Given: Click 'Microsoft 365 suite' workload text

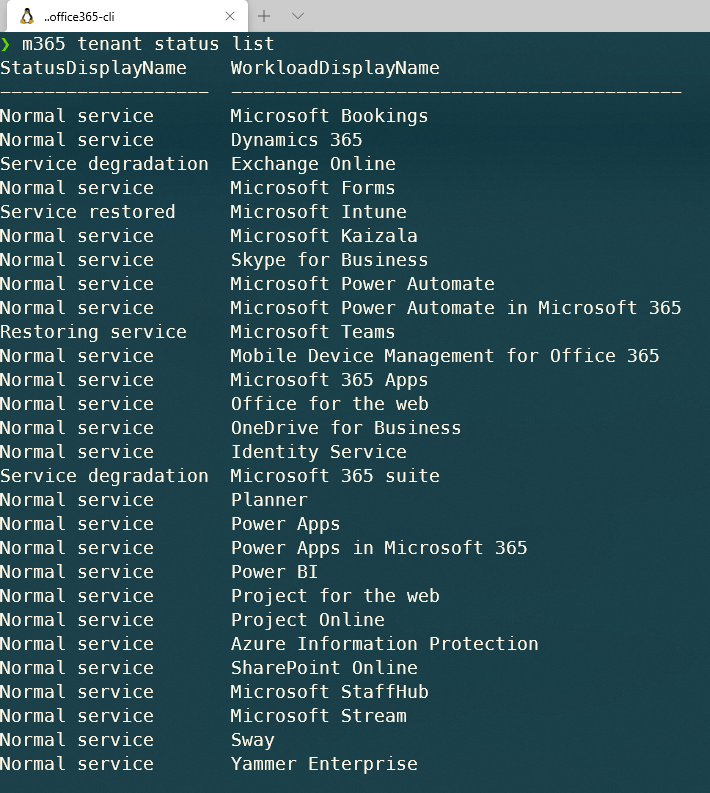Looking at the screenshot, I should (x=335, y=476).
